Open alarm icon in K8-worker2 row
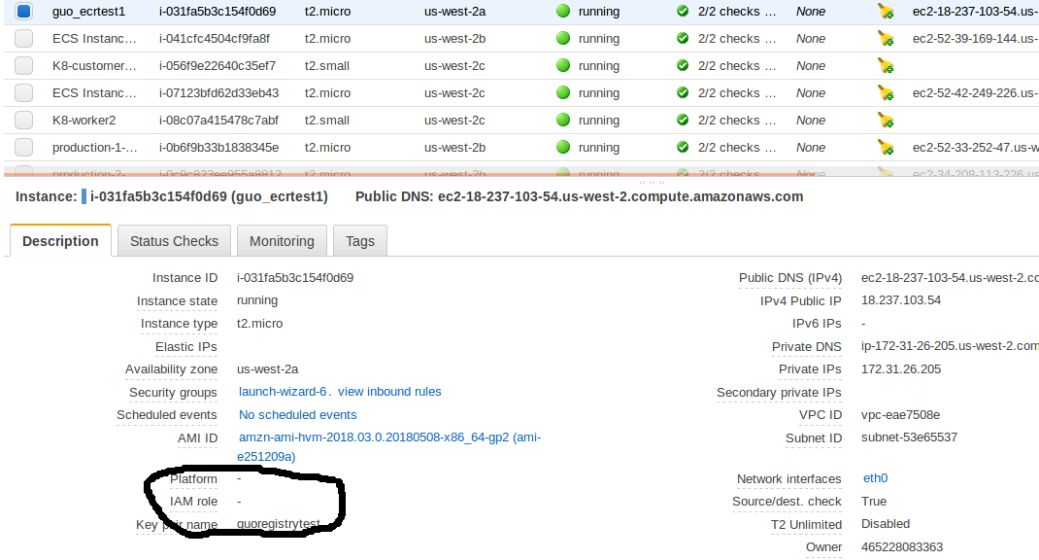1039x560 pixels. 884,120
